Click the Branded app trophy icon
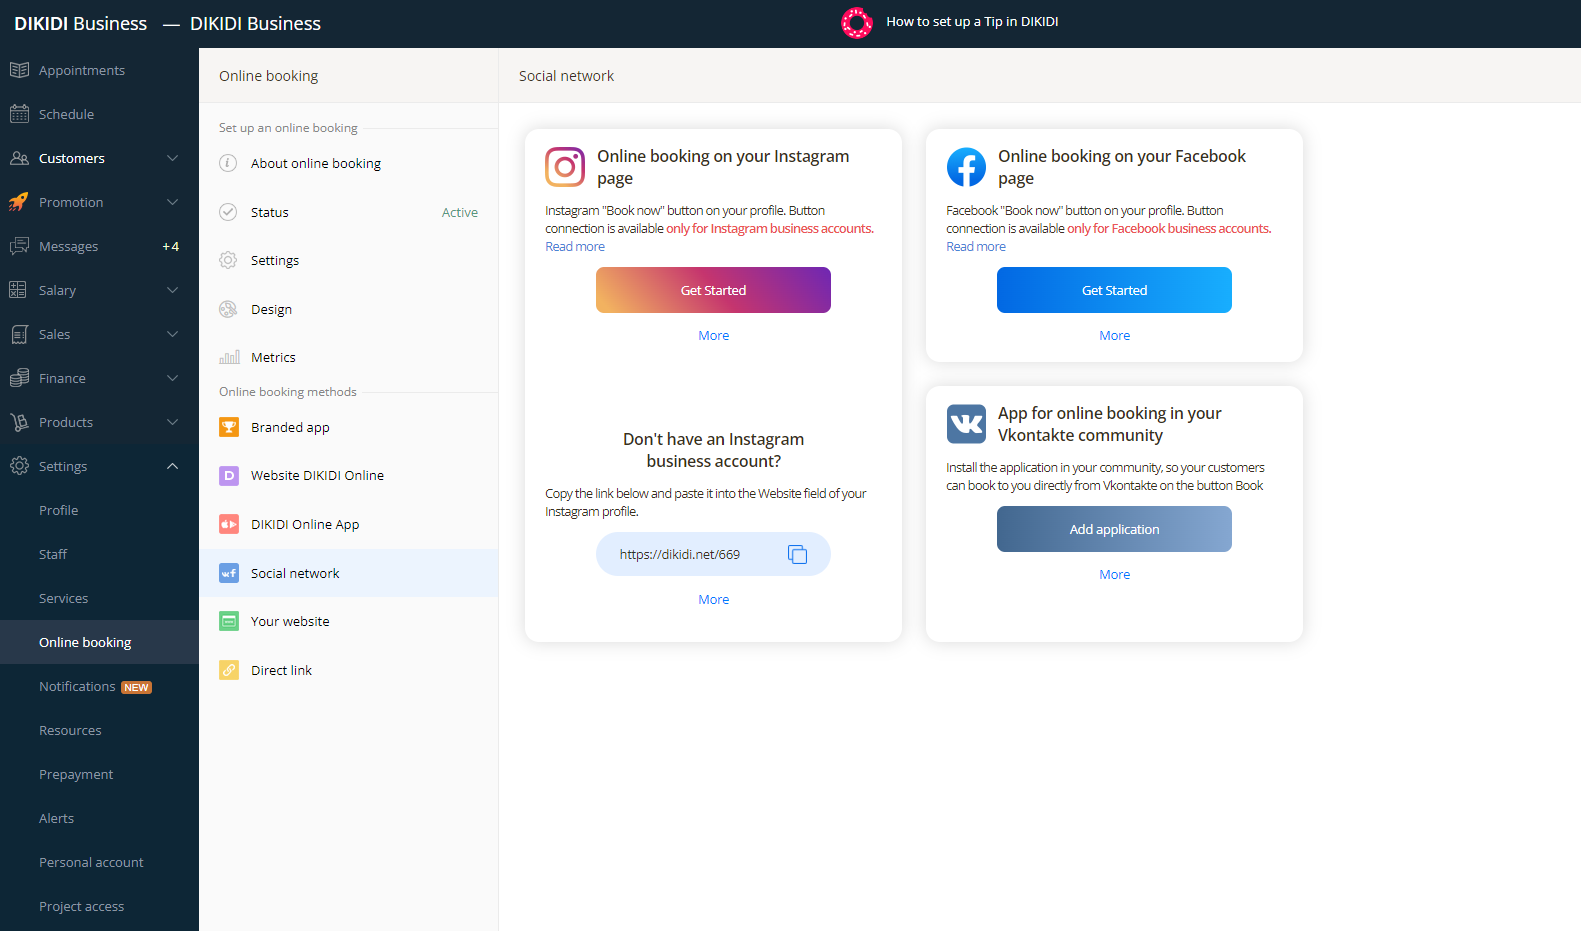Screen dimensions: 1581x931 tap(229, 427)
